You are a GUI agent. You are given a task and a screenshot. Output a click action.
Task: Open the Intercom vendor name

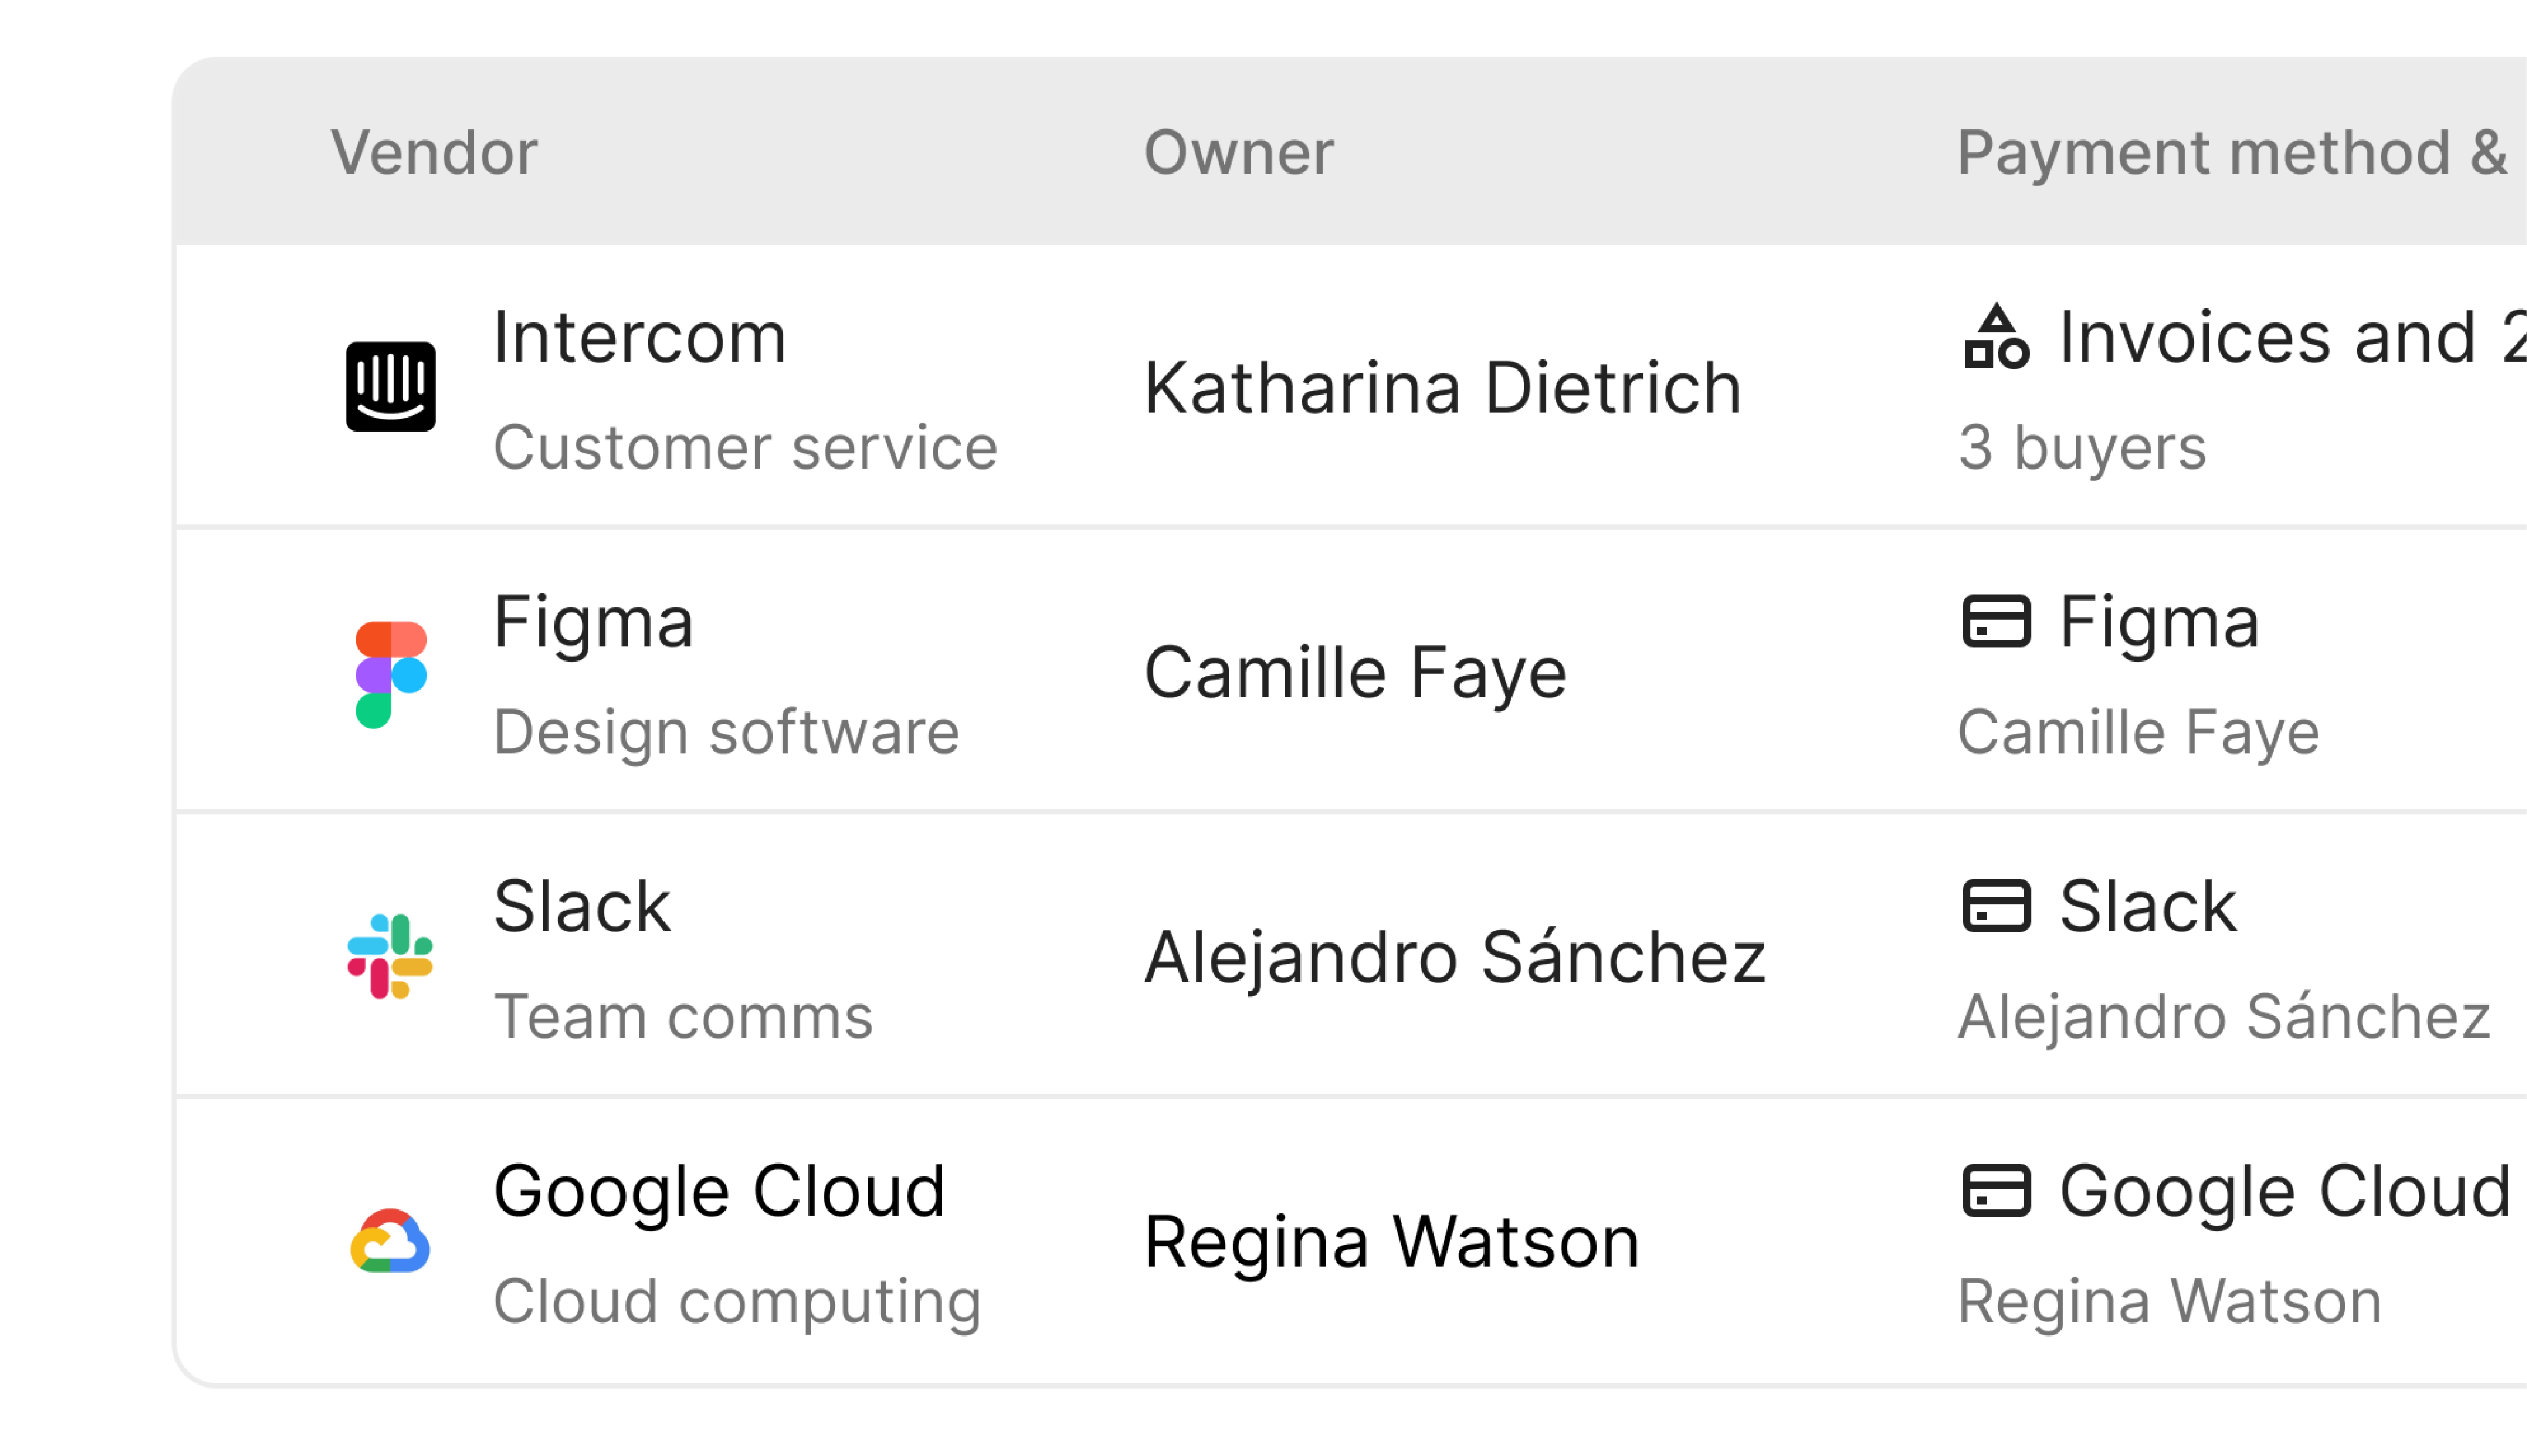point(640,337)
